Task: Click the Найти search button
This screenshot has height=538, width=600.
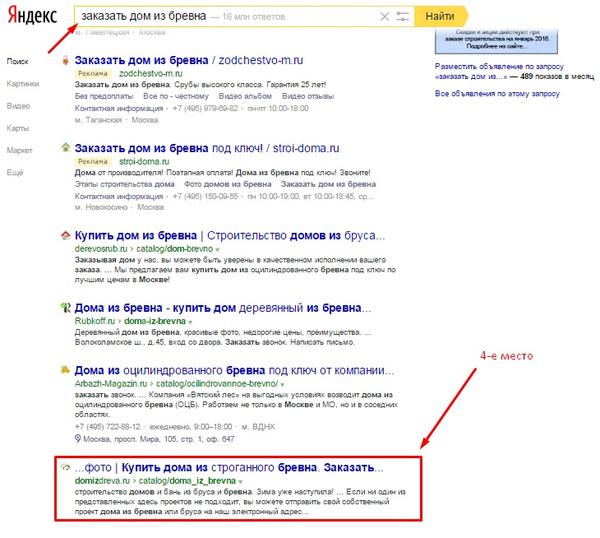Action: click(440, 16)
